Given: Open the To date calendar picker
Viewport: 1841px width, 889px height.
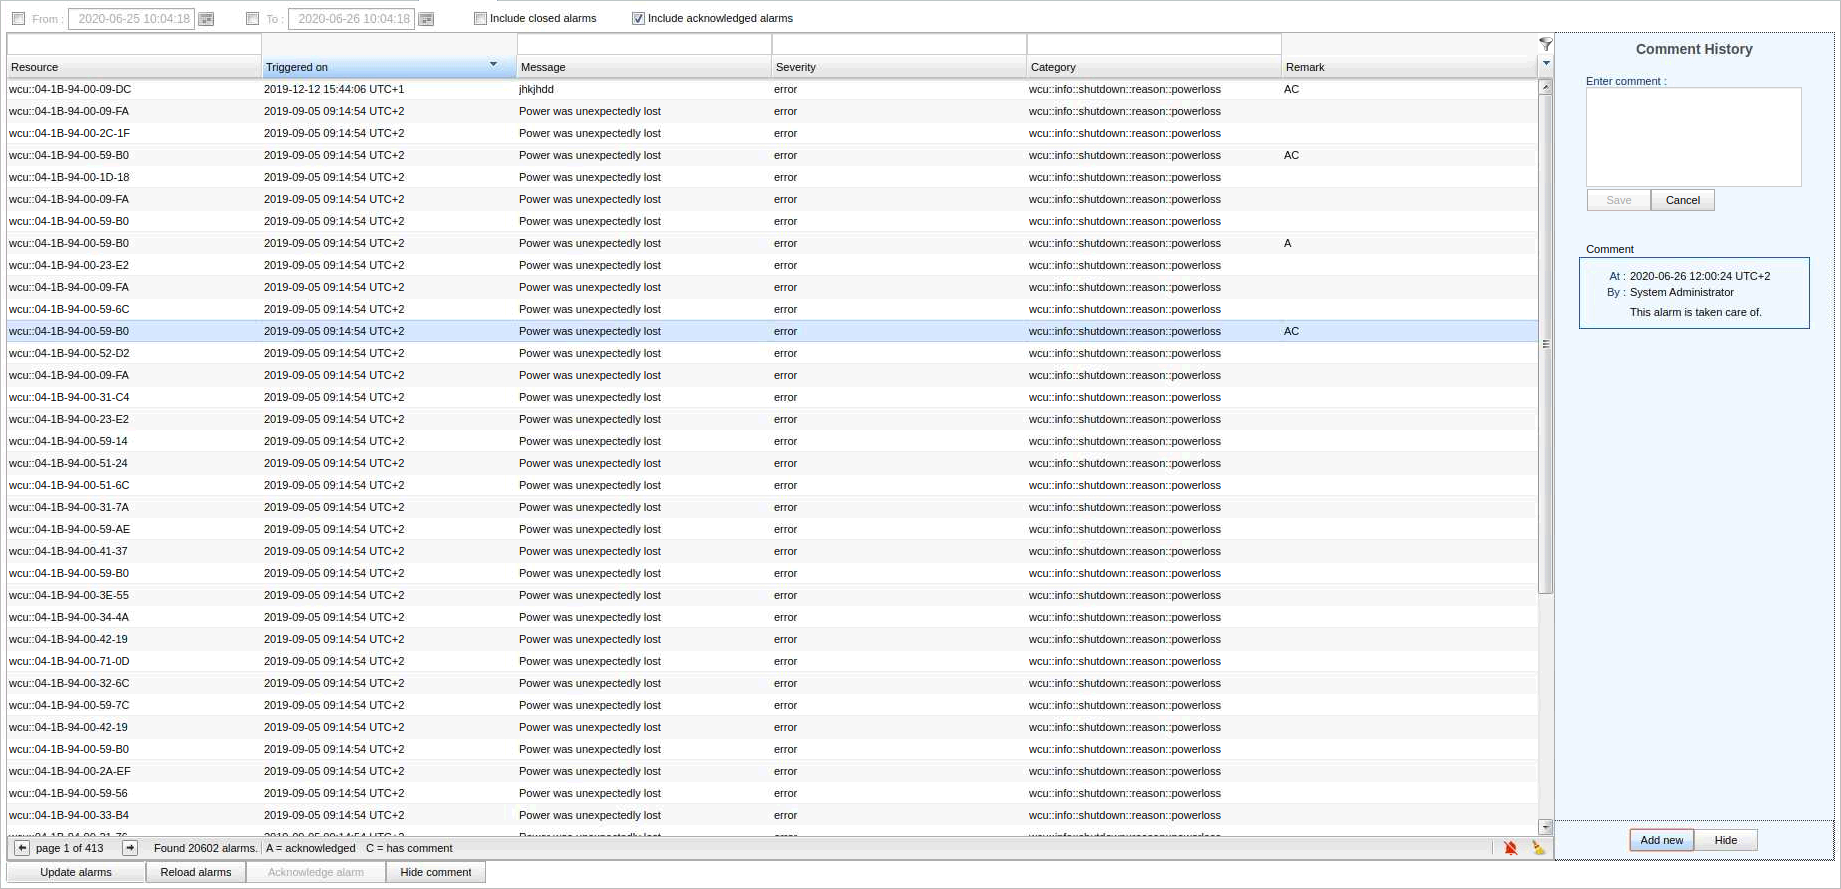Looking at the screenshot, I should (426, 19).
